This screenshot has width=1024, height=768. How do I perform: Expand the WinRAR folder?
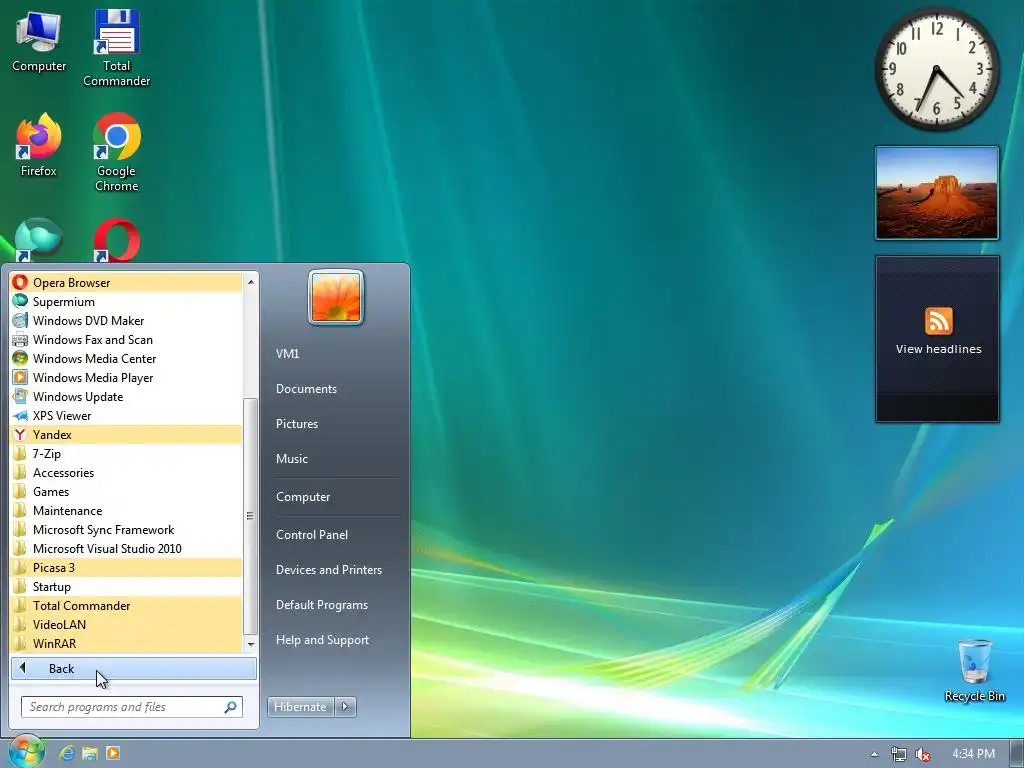(126, 643)
